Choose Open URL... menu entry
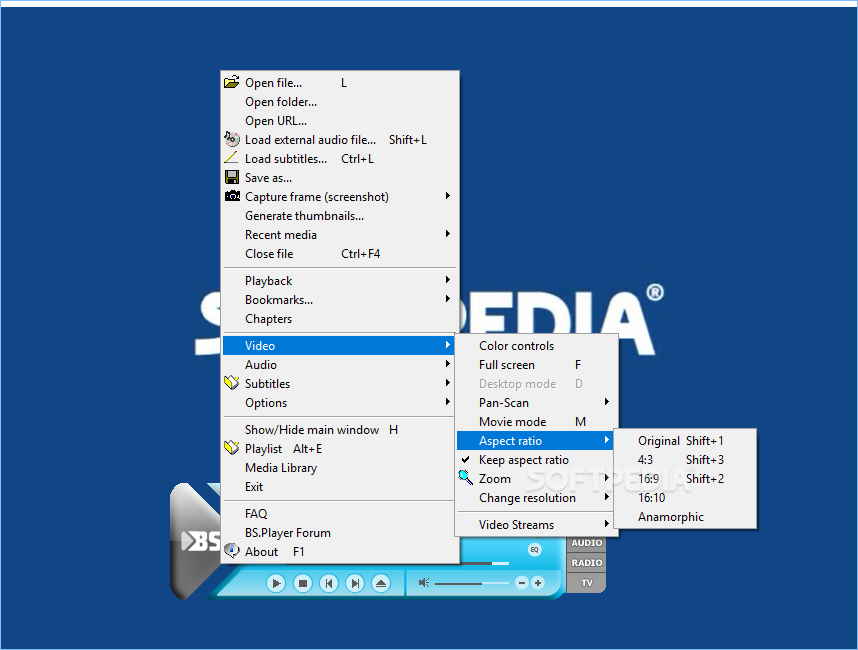This screenshot has width=858, height=650. coord(339,121)
